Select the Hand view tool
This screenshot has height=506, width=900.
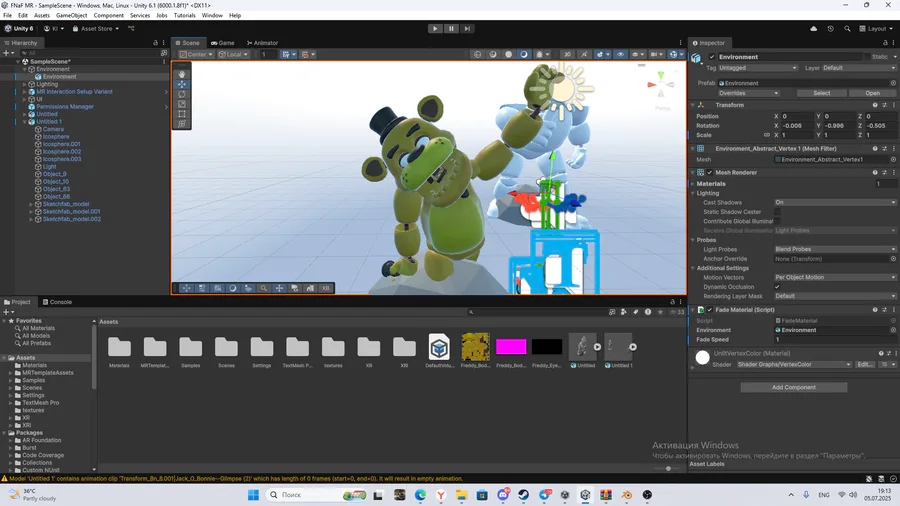[x=182, y=74]
